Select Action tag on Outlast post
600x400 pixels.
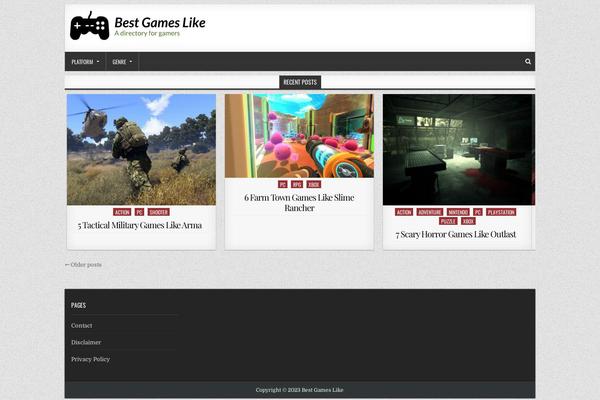point(404,212)
